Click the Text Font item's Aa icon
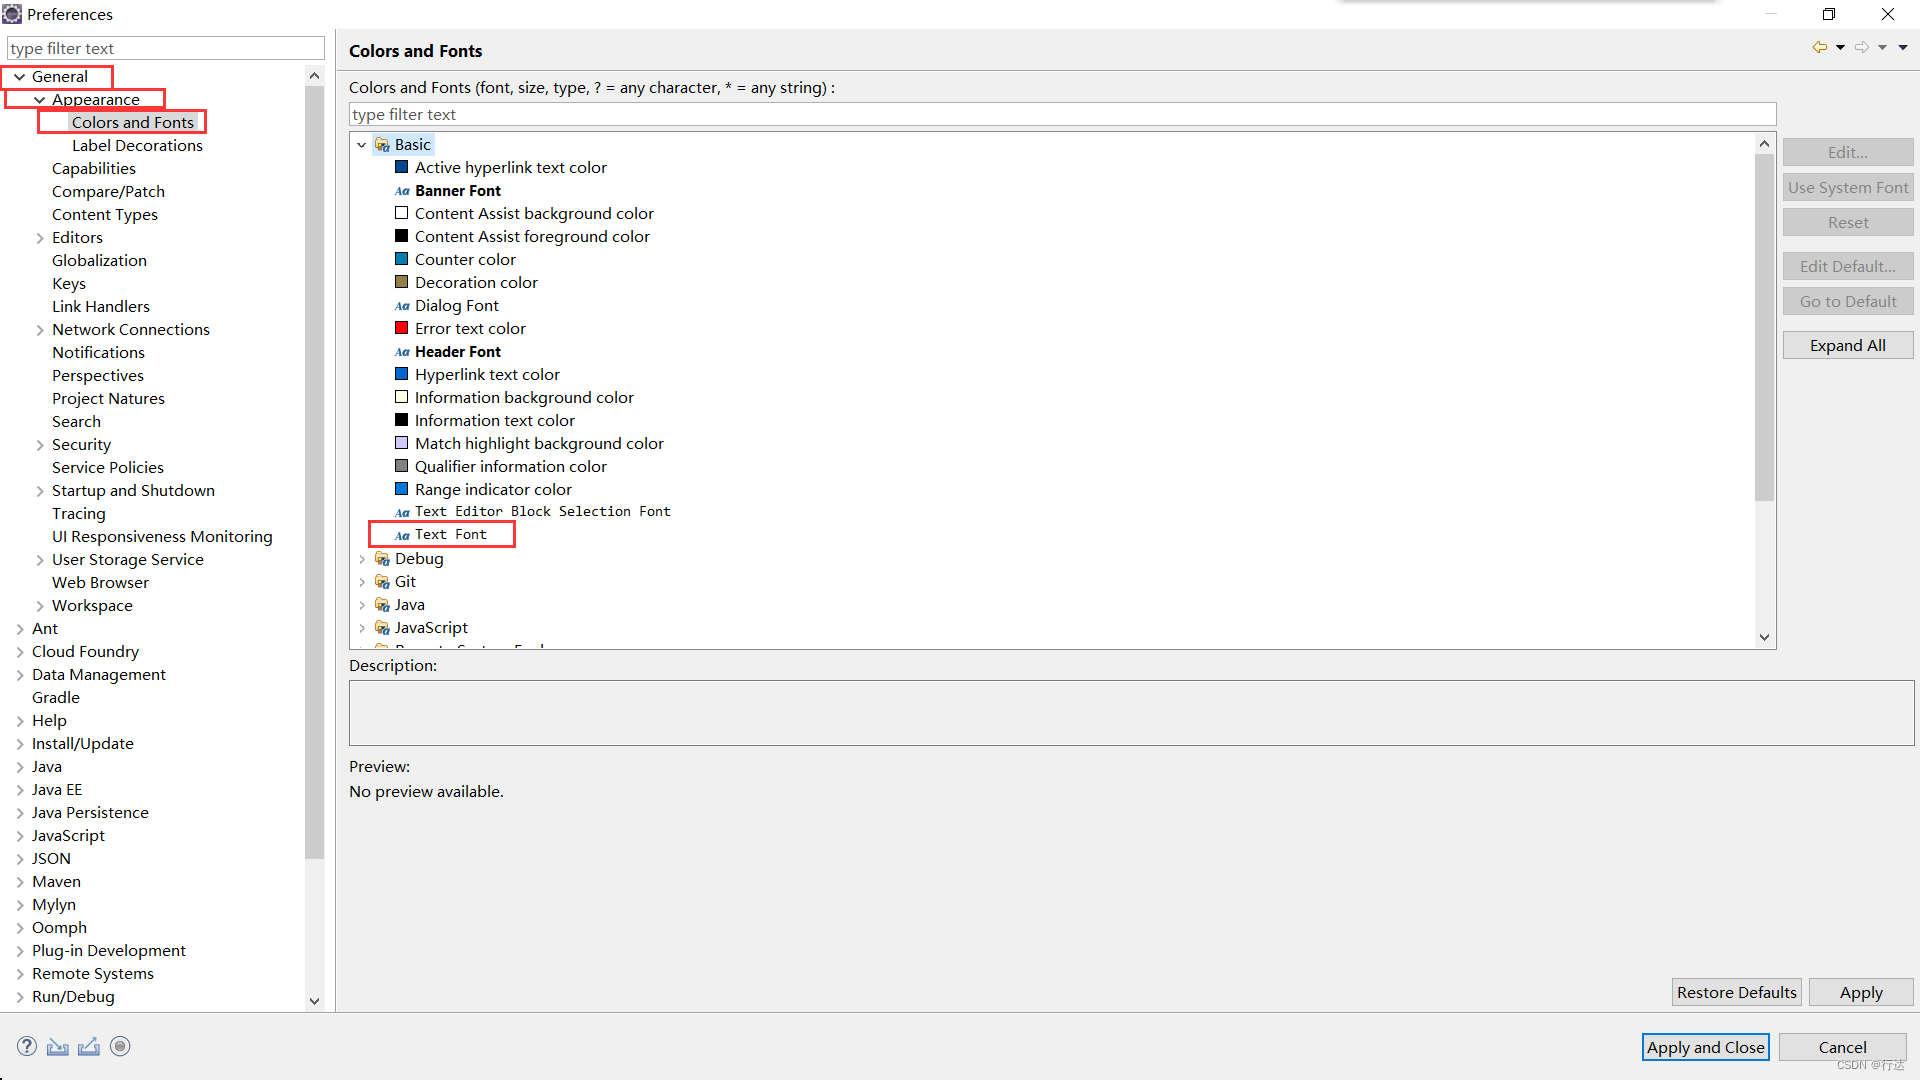 (402, 535)
